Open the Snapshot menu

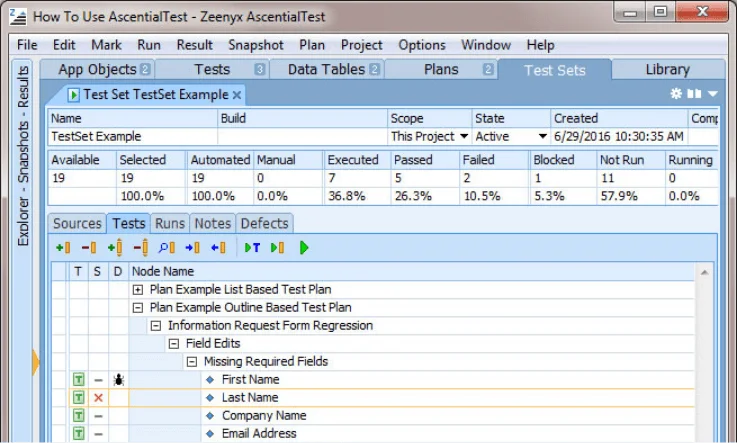tap(256, 45)
